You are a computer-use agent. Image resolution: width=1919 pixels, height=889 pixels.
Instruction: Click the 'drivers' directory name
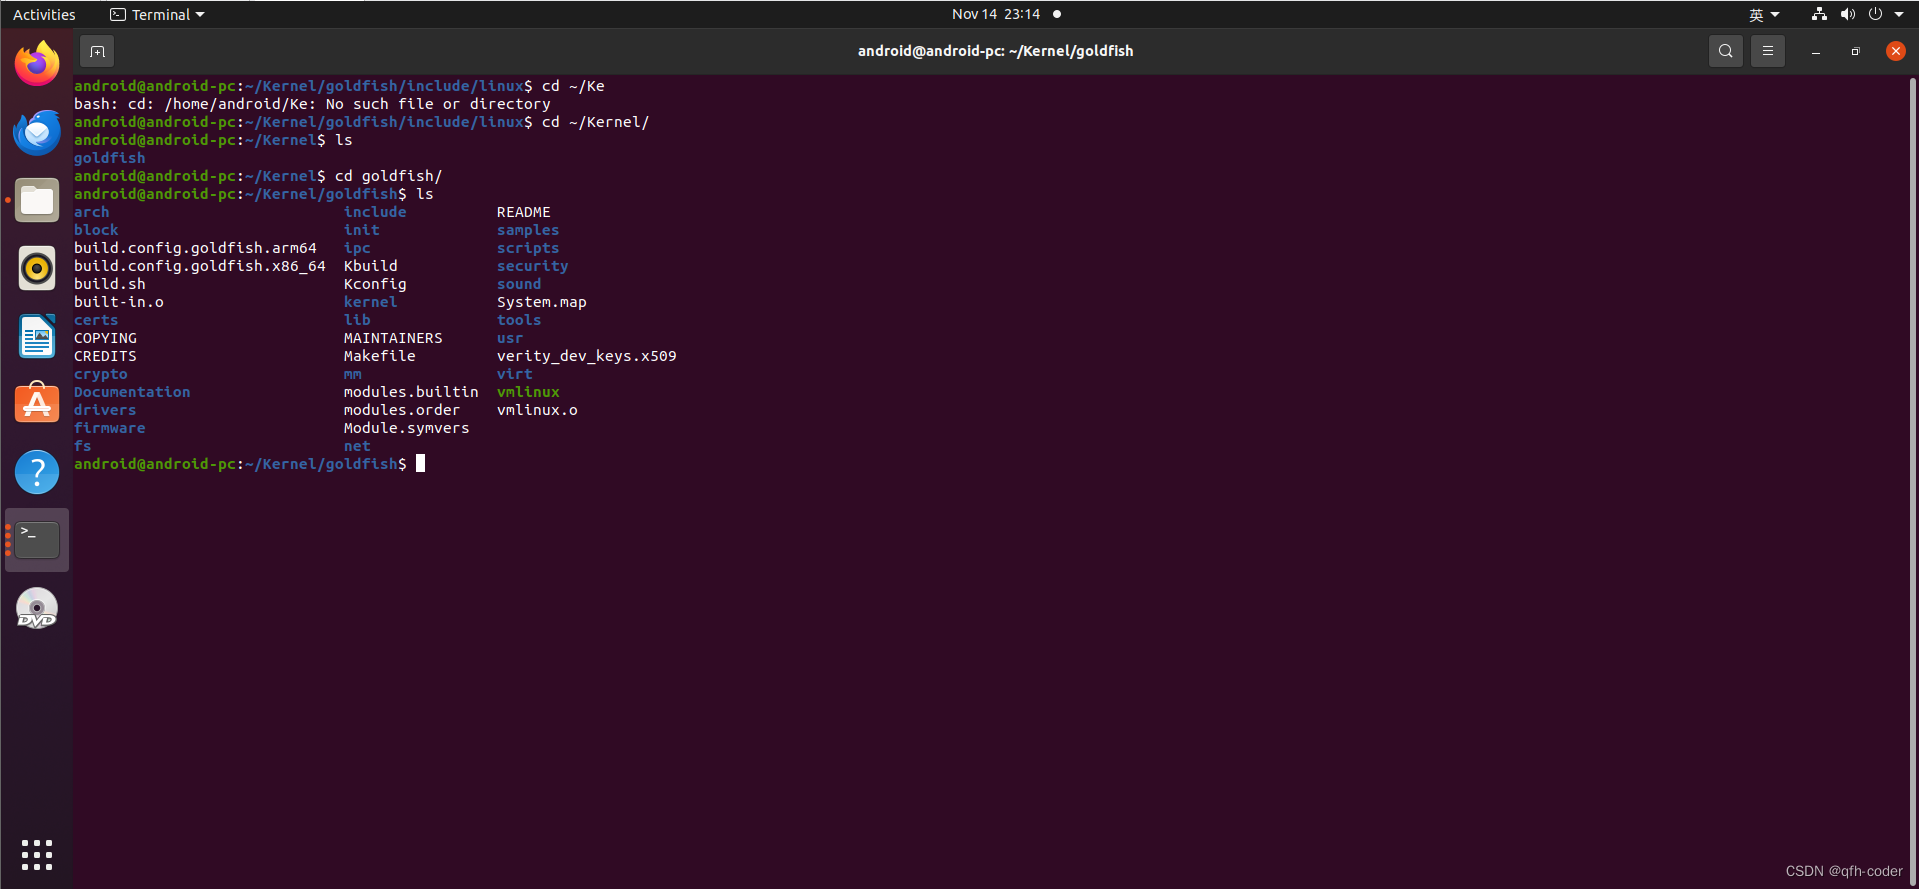click(105, 410)
